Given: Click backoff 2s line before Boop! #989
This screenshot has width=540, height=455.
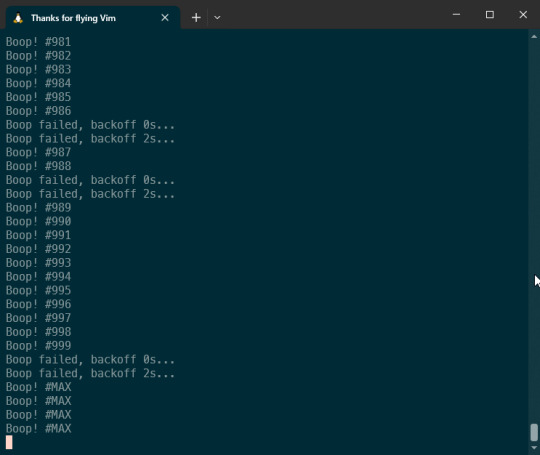Looking at the screenshot, I should coord(90,194).
